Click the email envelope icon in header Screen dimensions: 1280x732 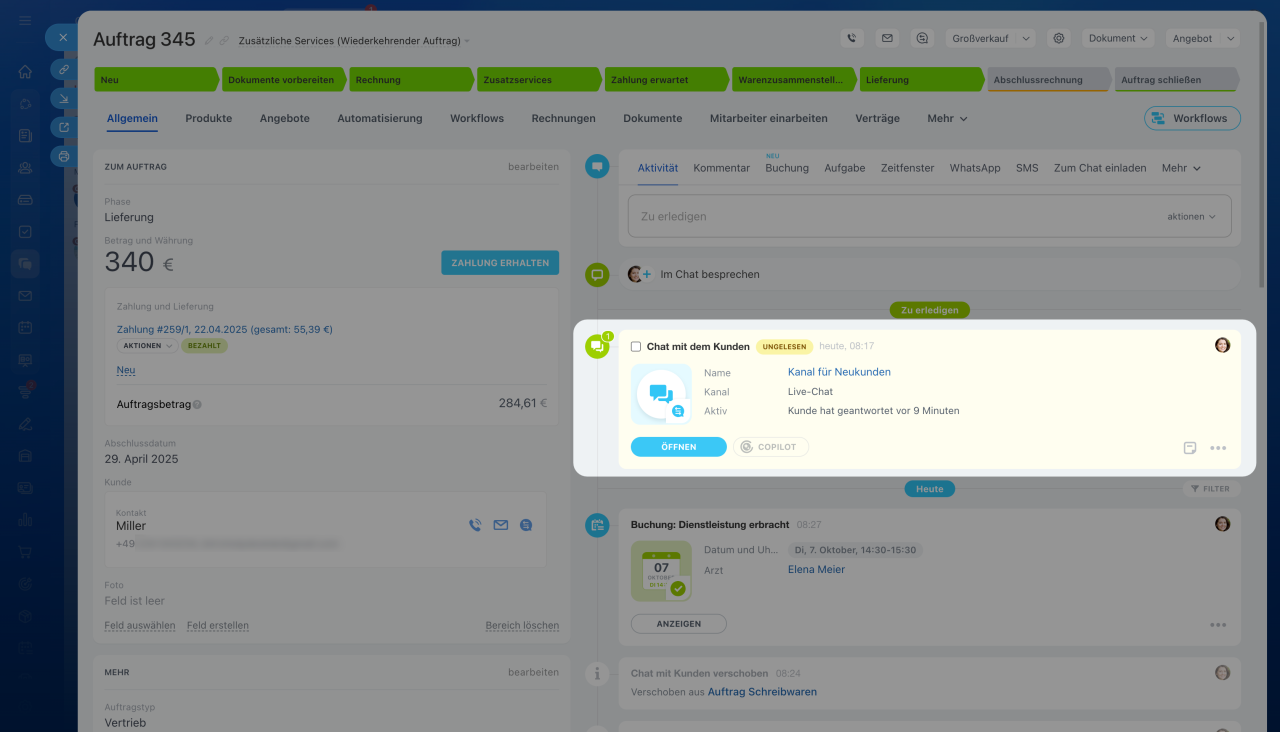coord(886,38)
